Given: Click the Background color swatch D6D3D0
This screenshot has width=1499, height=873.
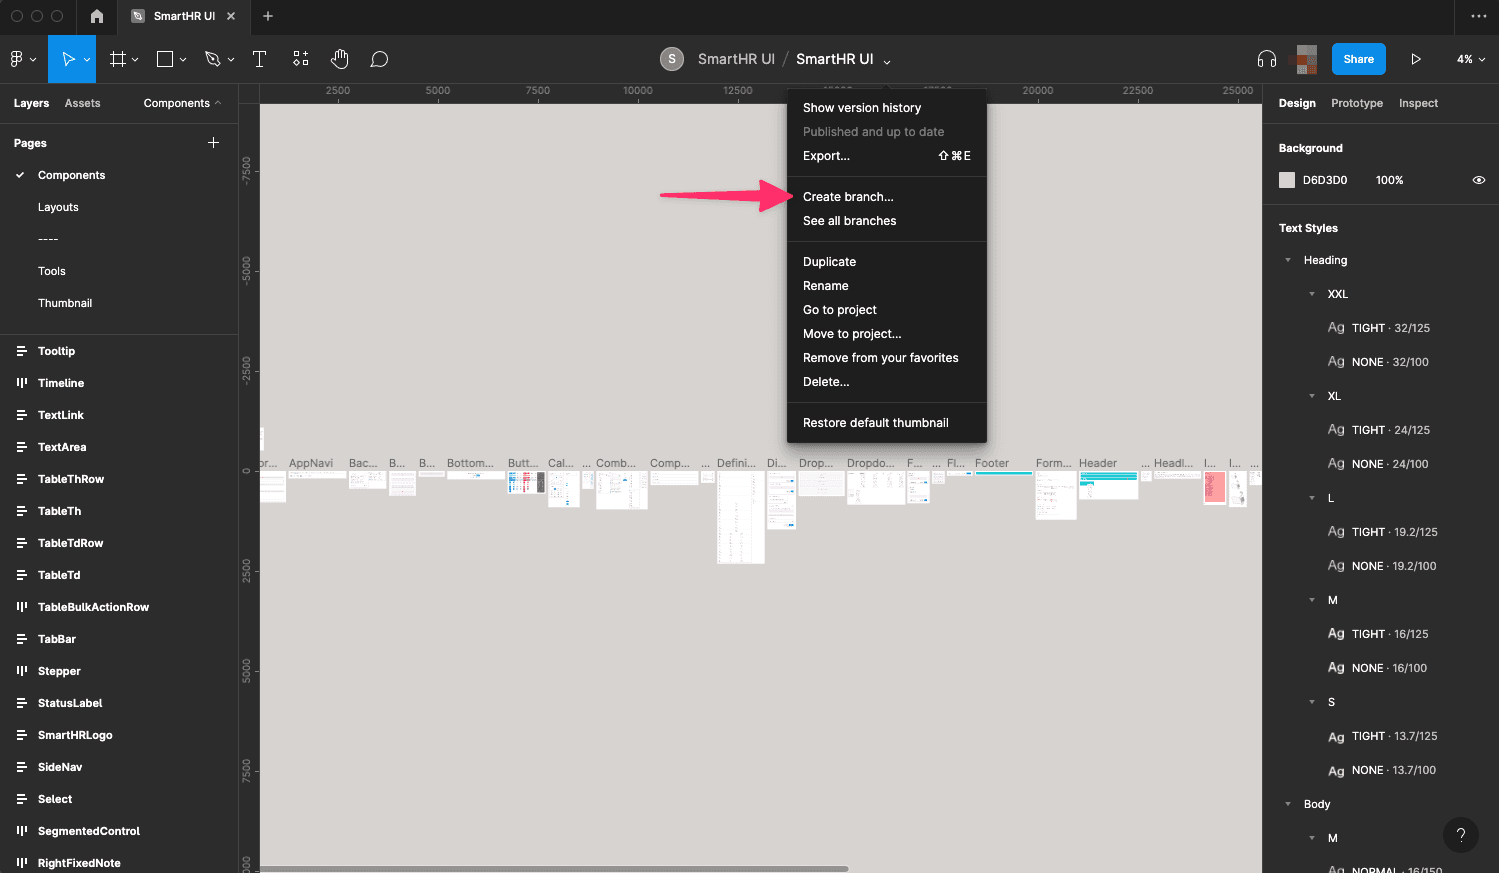Looking at the screenshot, I should (1287, 180).
